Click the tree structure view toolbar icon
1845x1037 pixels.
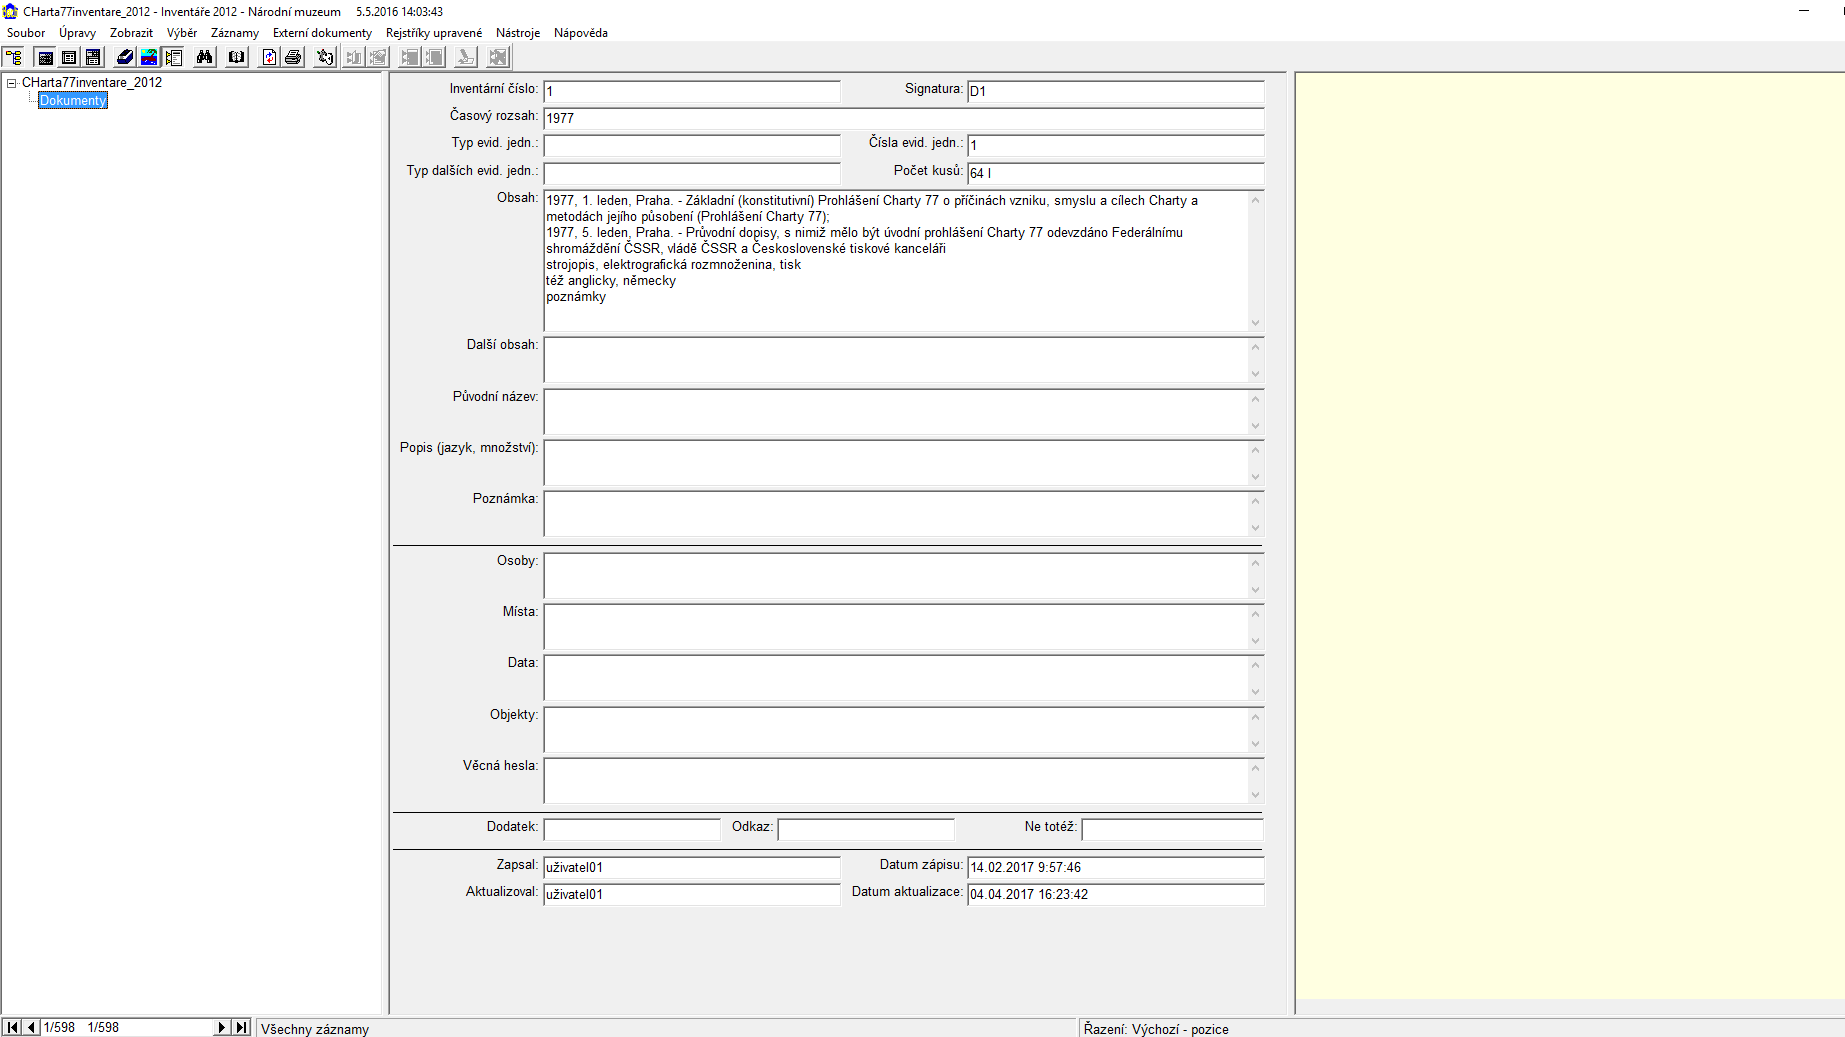click(x=13, y=57)
